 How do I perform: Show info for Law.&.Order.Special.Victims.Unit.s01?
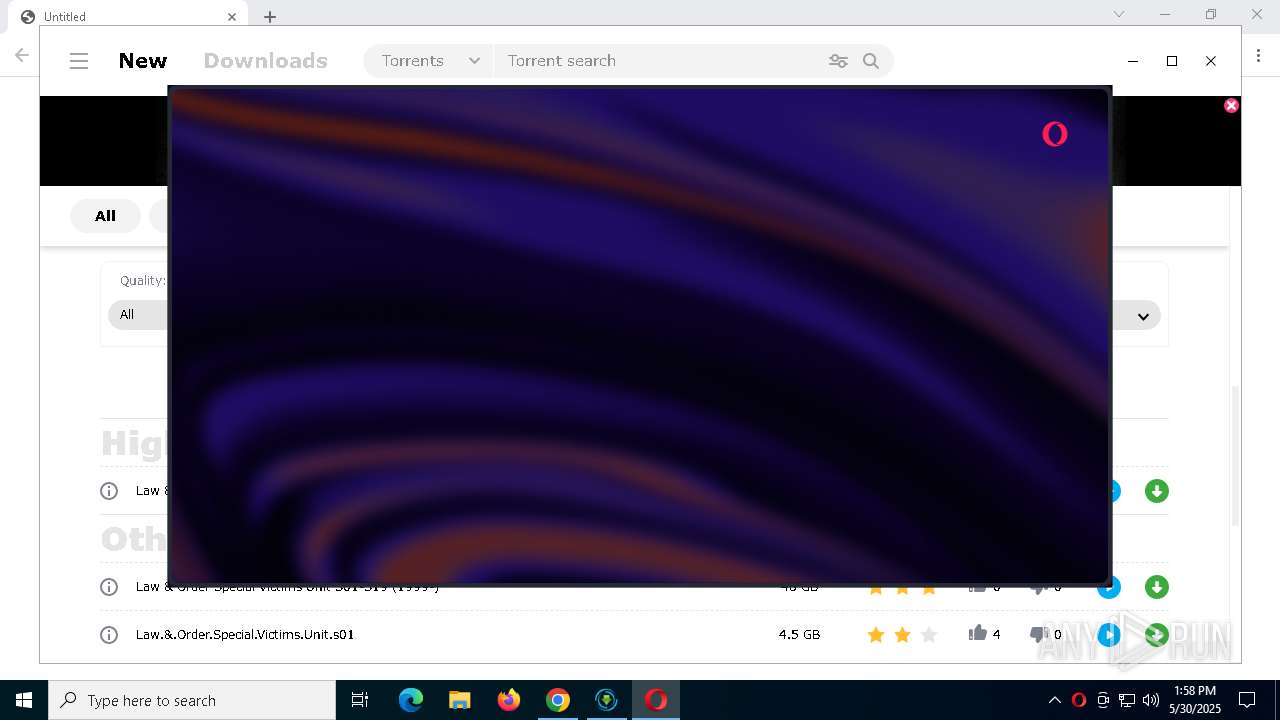point(109,635)
